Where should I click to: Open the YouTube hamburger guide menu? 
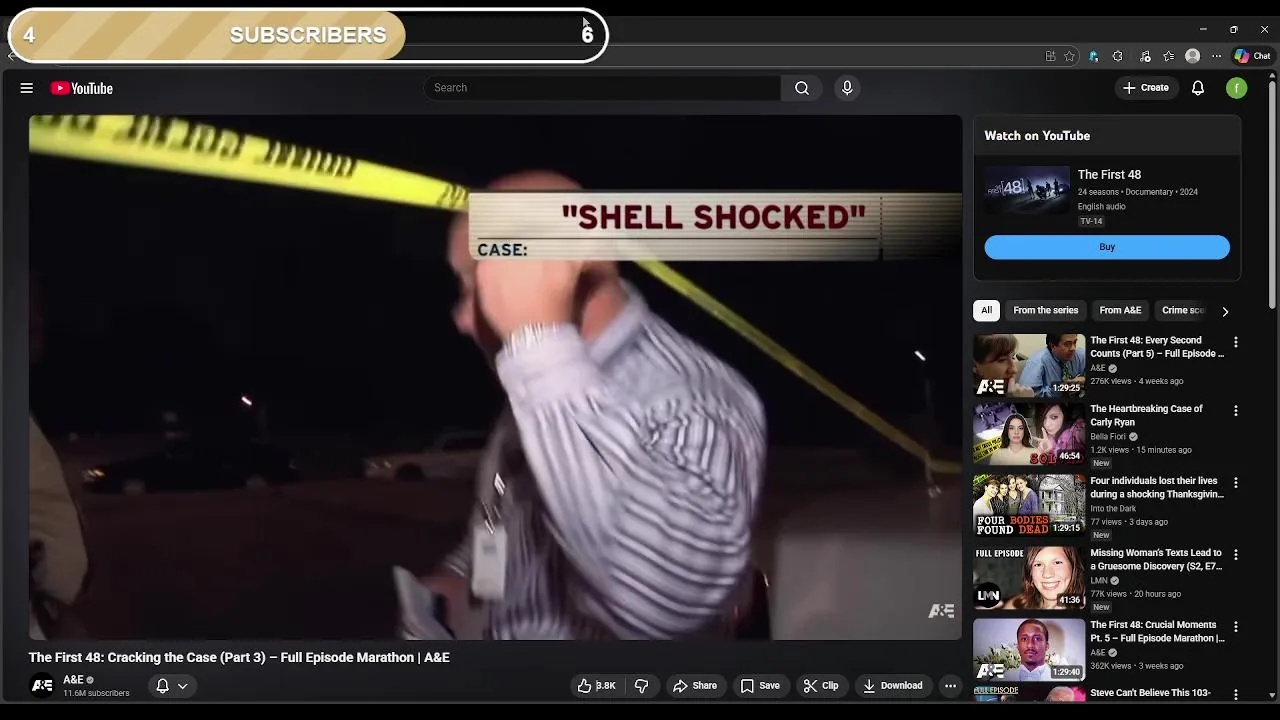(x=27, y=88)
